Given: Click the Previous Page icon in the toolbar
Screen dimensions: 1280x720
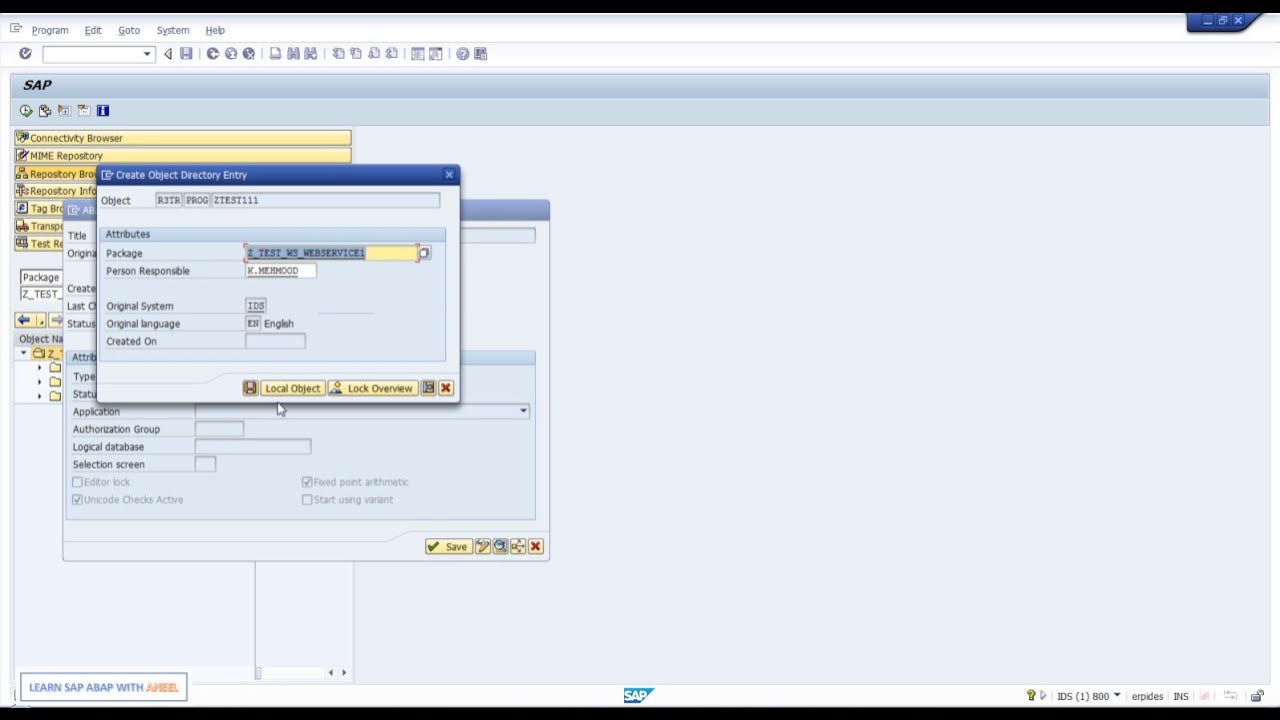Looking at the screenshot, I should pos(356,54).
